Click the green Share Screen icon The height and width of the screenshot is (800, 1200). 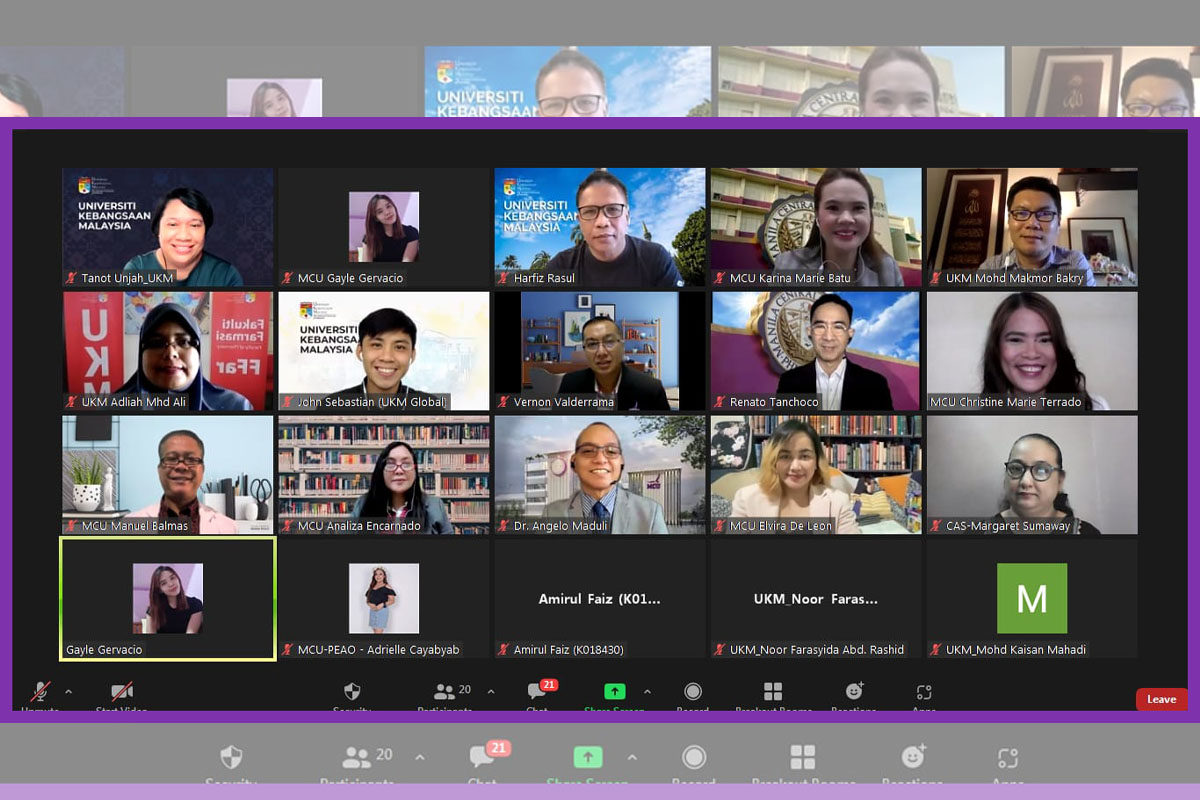point(614,692)
